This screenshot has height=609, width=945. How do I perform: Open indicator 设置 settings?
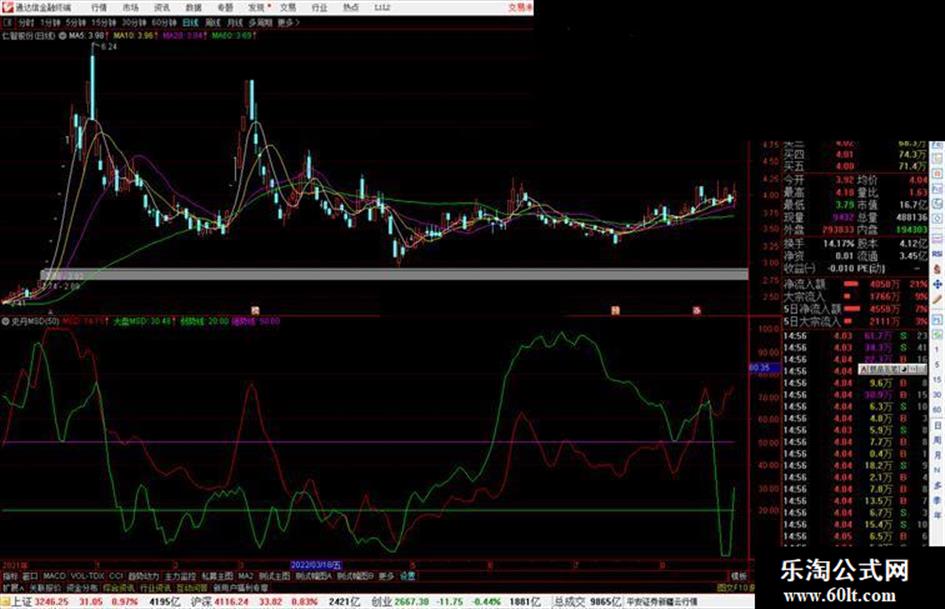click(407, 576)
